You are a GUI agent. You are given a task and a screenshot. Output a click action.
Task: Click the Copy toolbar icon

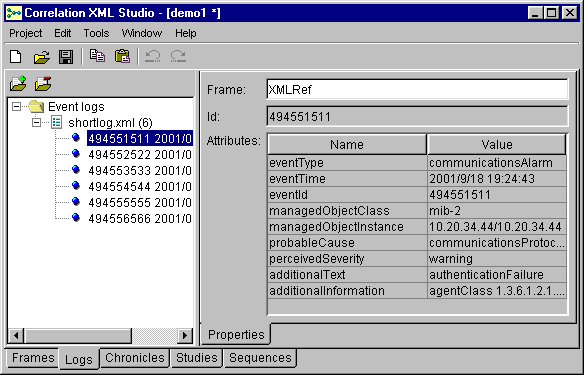click(x=97, y=56)
